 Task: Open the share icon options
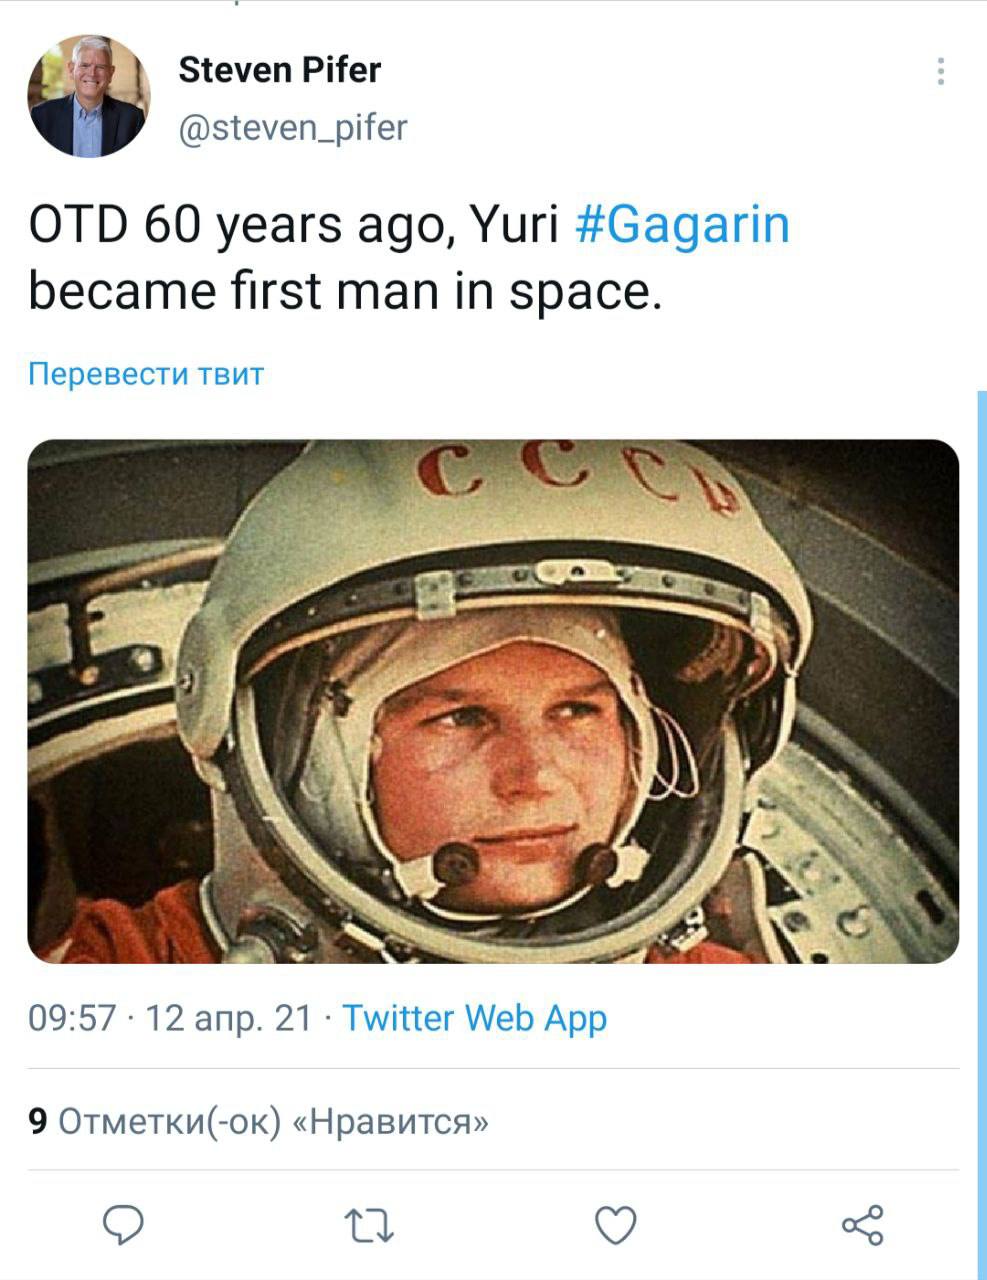click(x=862, y=1225)
